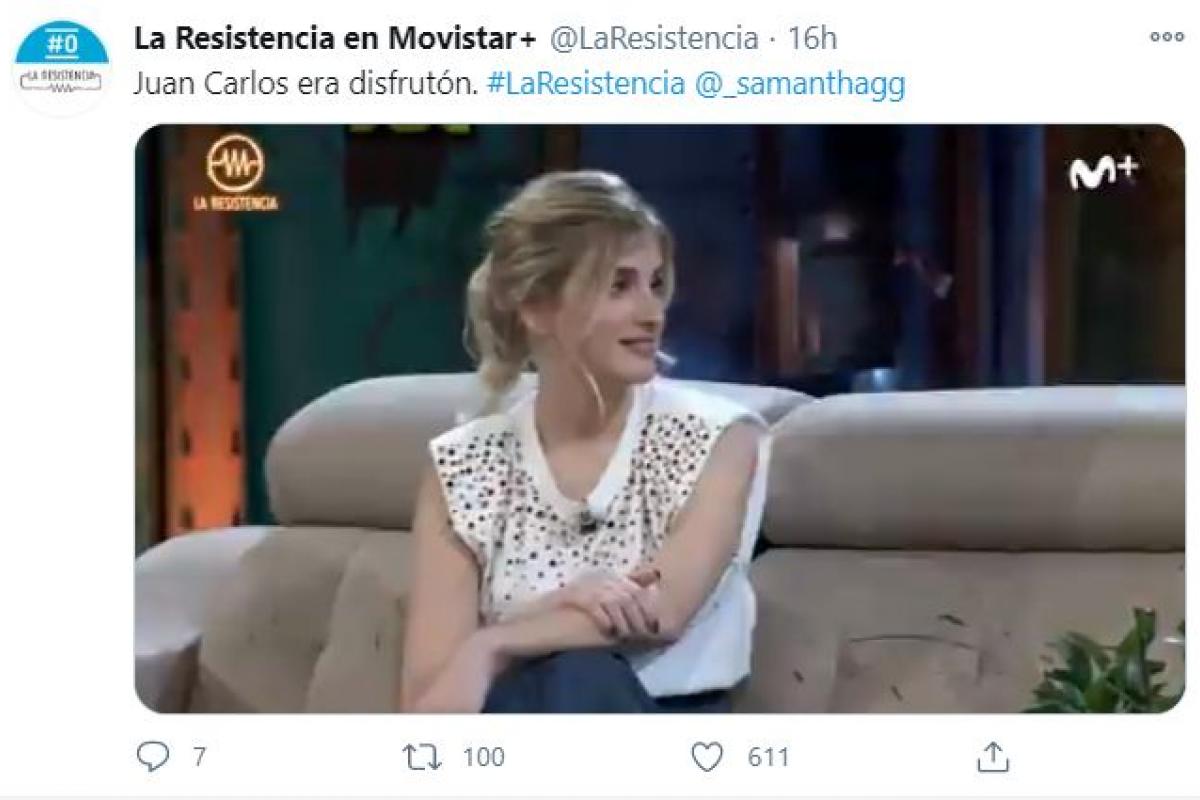Image resolution: width=1200 pixels, height=800 pixels.
Task: Click La Resistencia profile avatar
Action: point(61,64)
